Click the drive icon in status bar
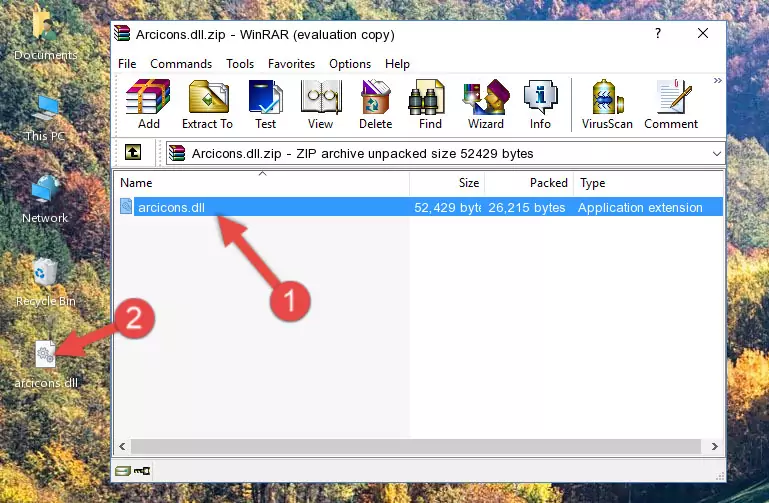Viewport: 769px width, 503px height. 123,471
